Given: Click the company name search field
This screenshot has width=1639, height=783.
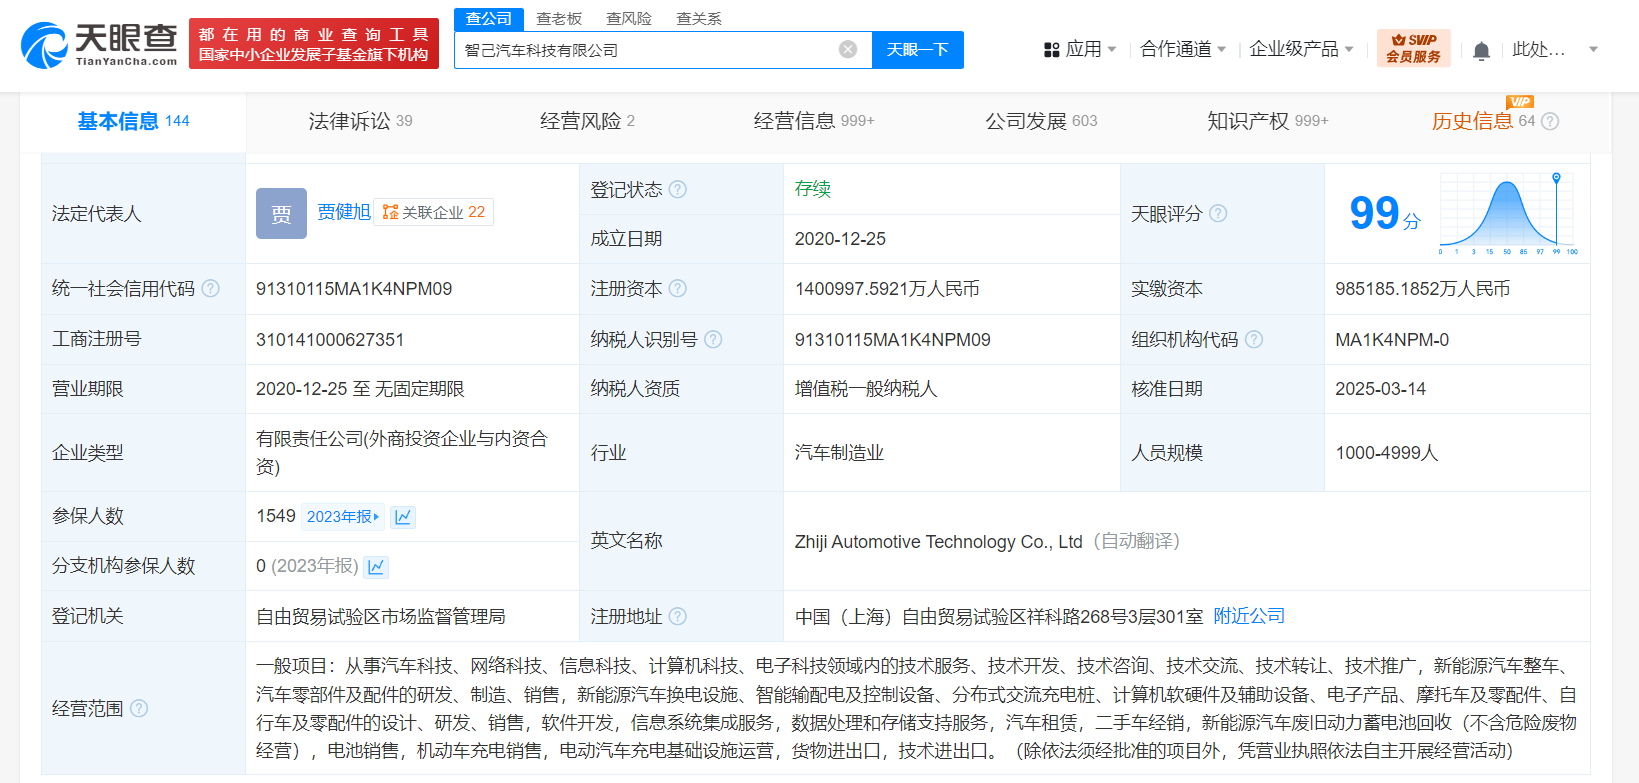Looking at the screenshot, I should coord(645,50).
